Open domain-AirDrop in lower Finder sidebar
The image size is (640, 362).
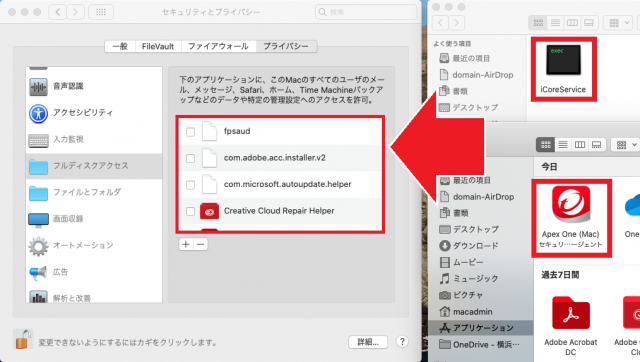[476, 197]
